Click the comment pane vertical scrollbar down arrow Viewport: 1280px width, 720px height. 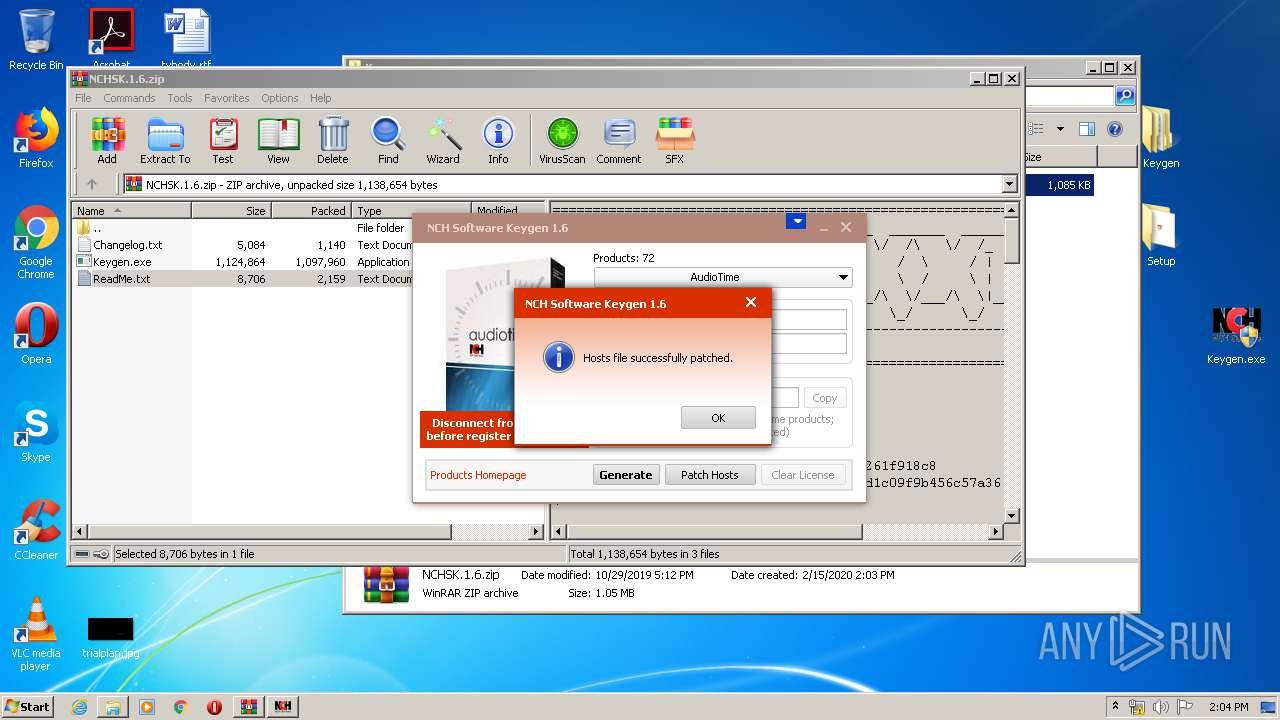[x=1011, y=516]
